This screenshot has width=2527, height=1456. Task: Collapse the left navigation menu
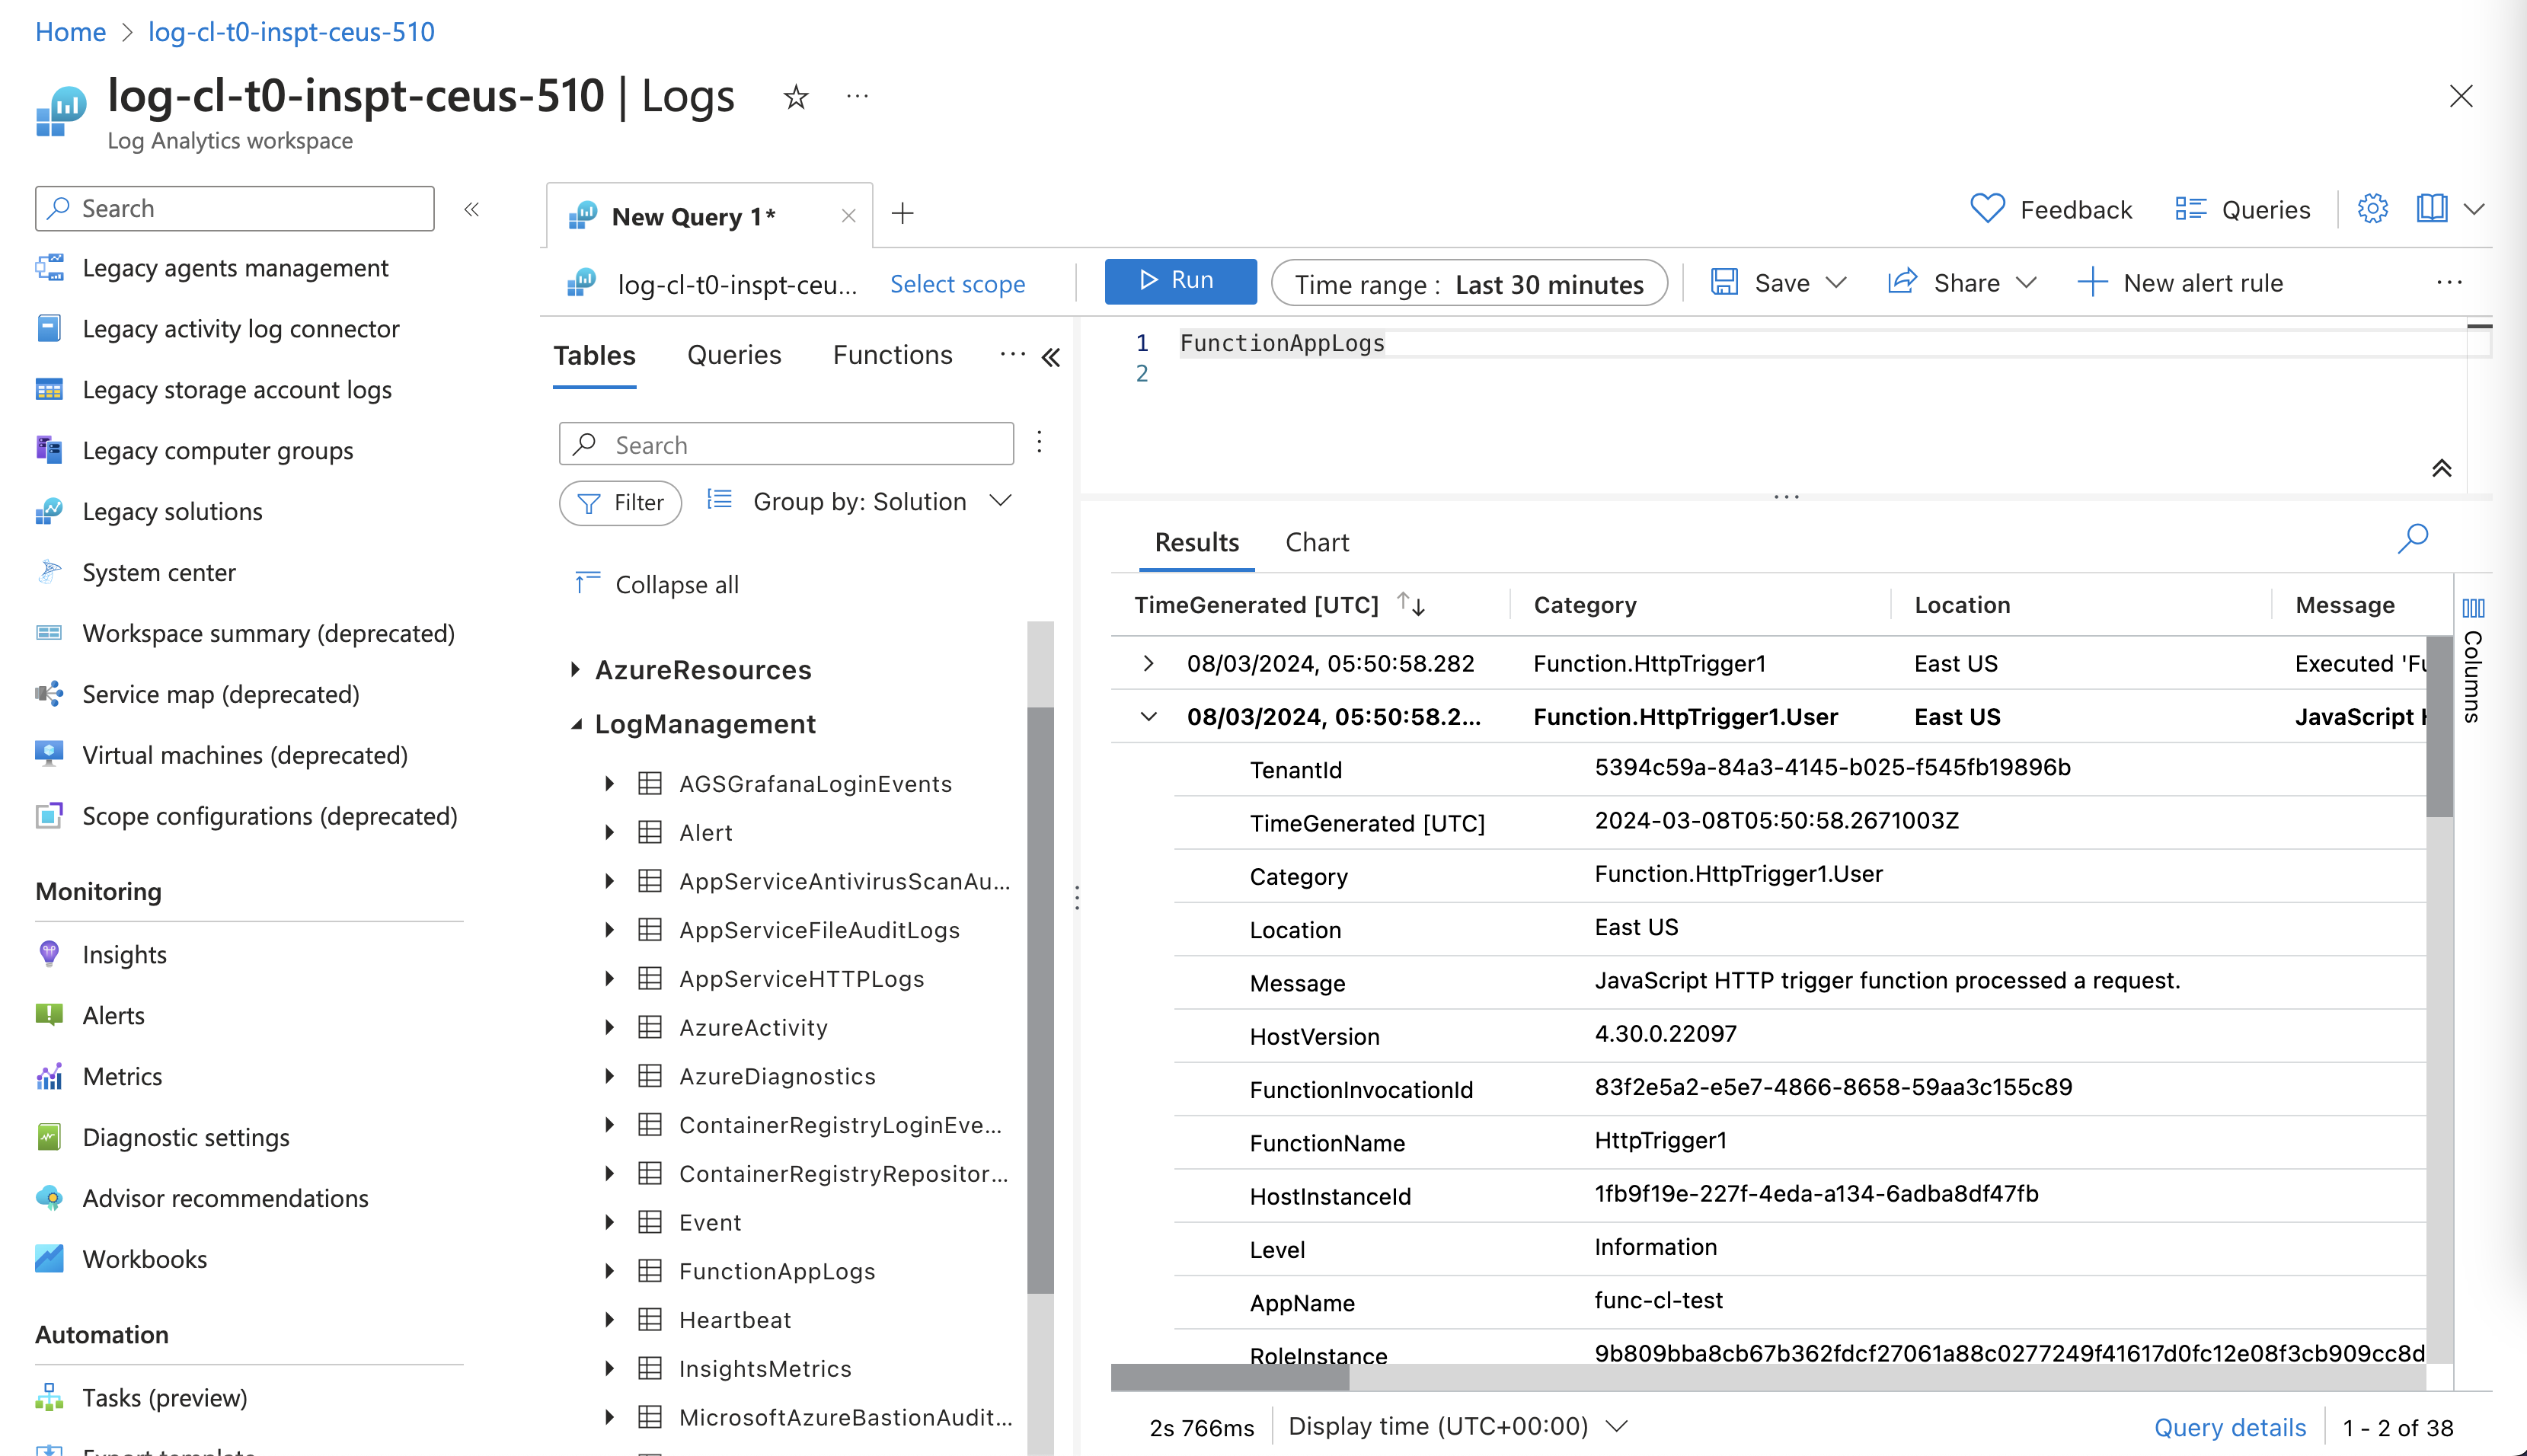coord(472,209)
